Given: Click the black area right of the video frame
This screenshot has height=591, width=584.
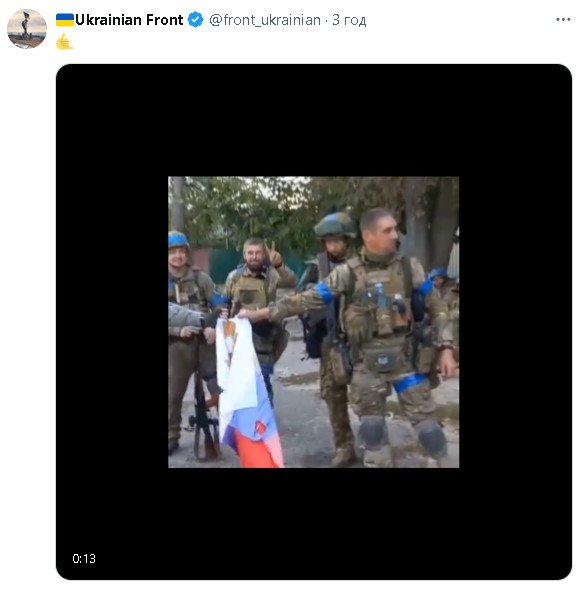Looking at the screenshot, I should (x=515, y=322).
